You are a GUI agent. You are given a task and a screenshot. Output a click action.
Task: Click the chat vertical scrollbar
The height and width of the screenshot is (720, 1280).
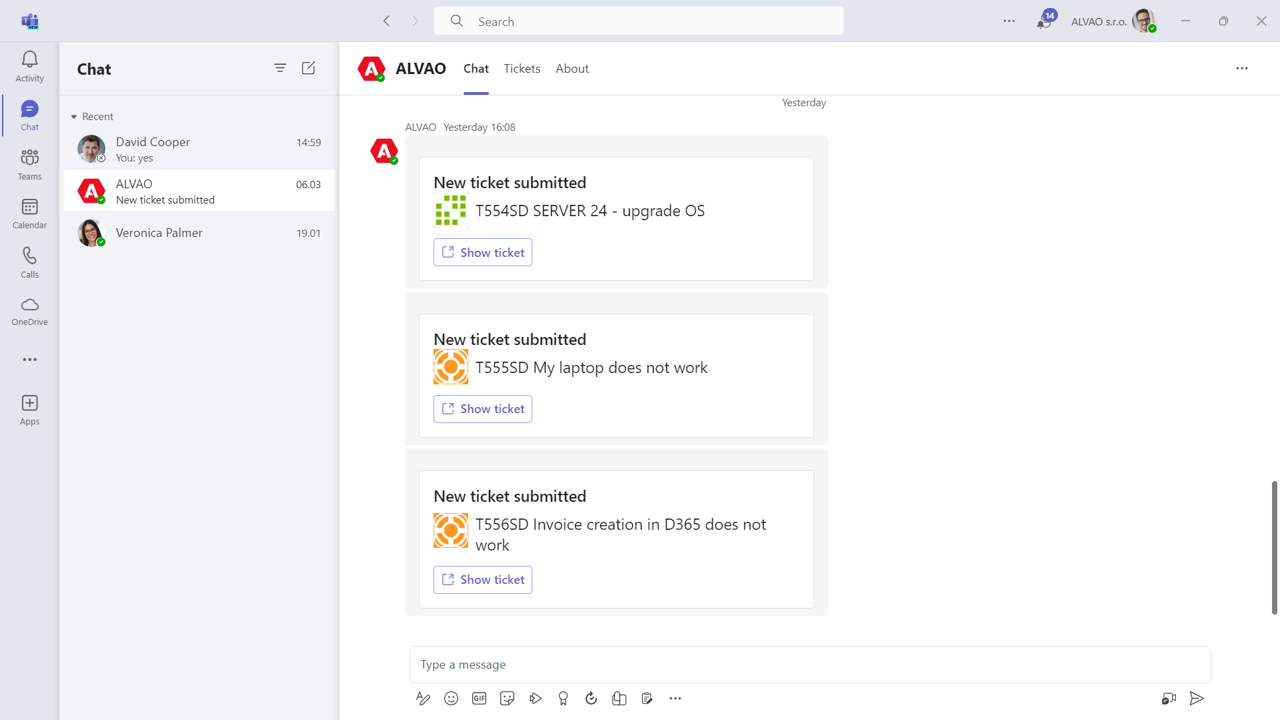[x=1274, y=547]
